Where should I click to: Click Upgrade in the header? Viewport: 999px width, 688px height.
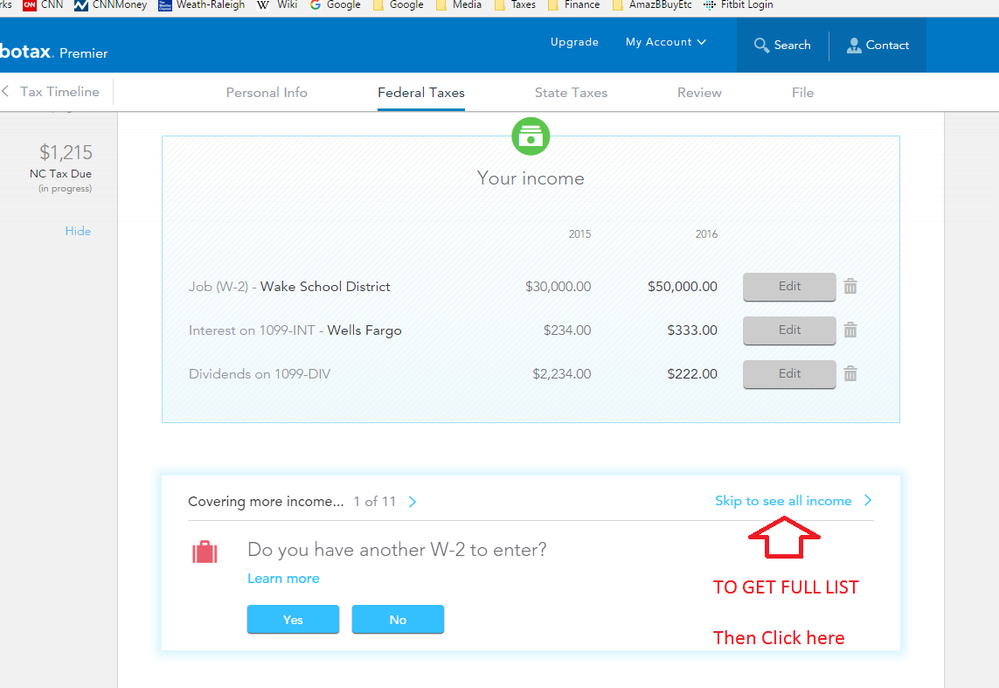pyautogui.click(x=574, y=42)
